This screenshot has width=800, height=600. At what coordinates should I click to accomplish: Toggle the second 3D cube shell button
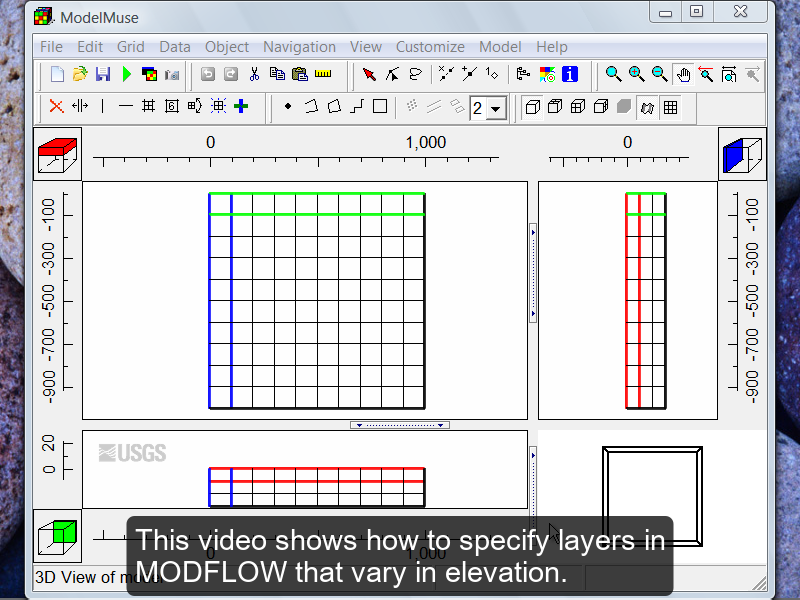pos(555,107)
